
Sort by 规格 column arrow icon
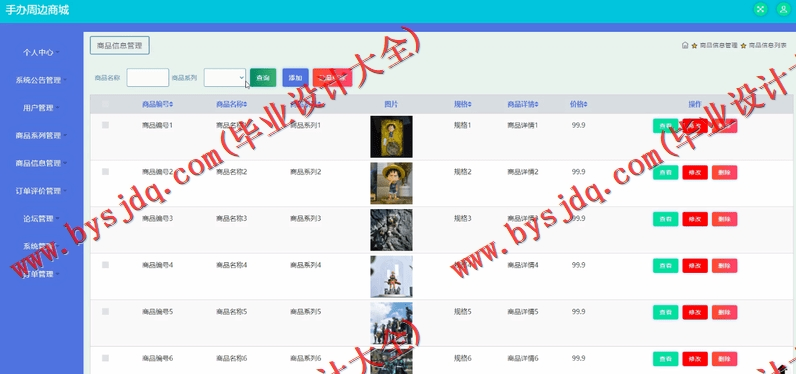470,105
